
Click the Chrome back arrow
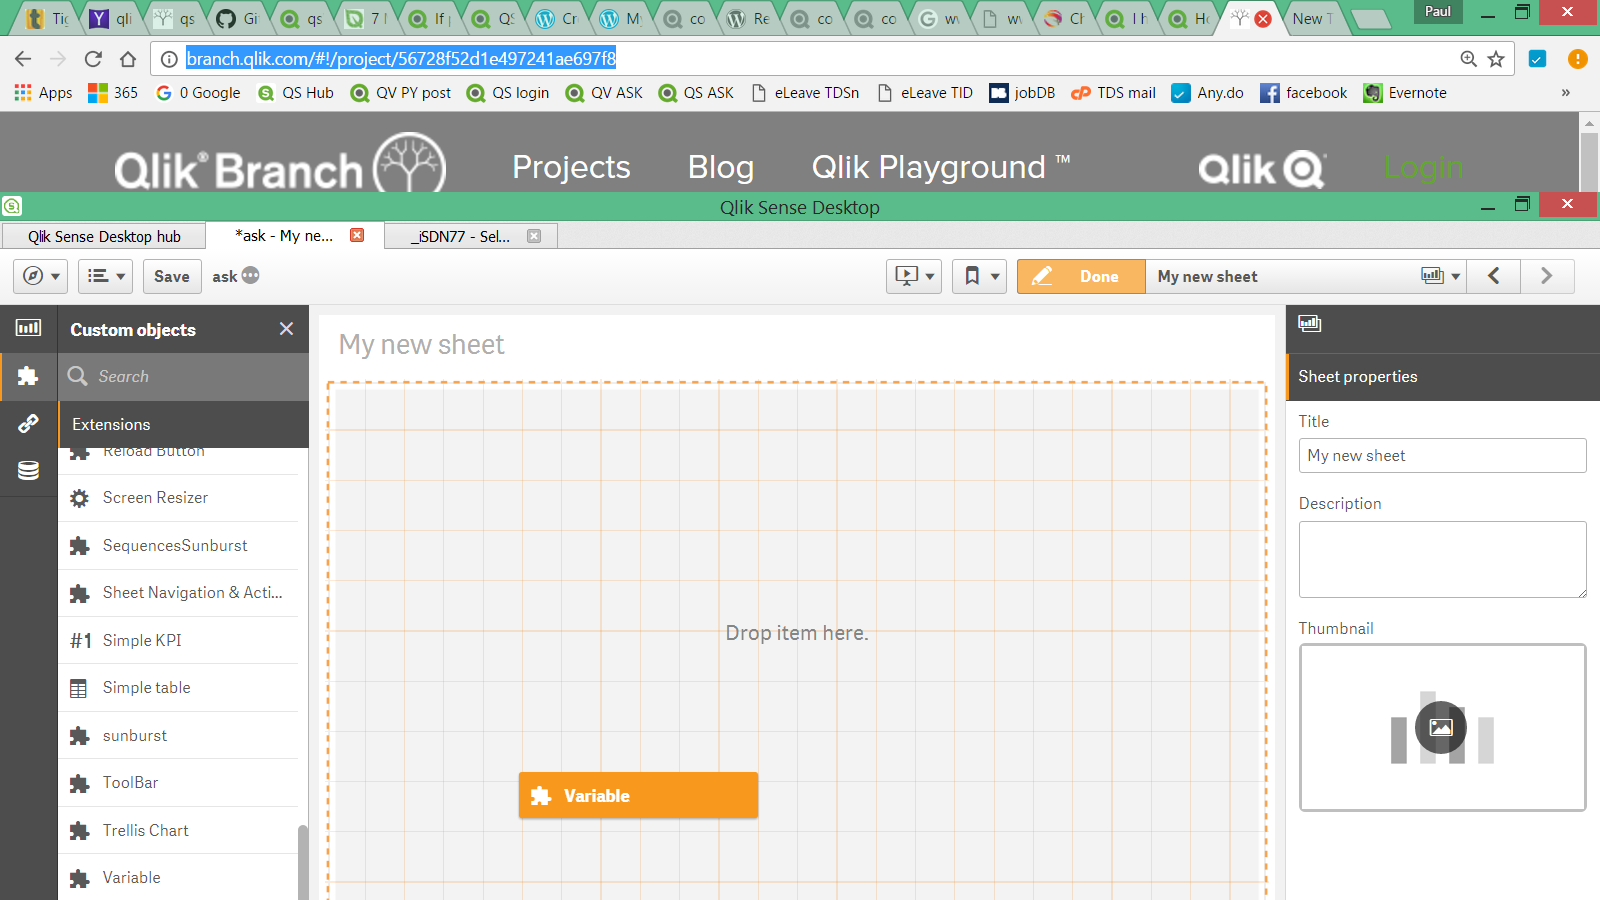pyautogui.click(x=24, y=59)
